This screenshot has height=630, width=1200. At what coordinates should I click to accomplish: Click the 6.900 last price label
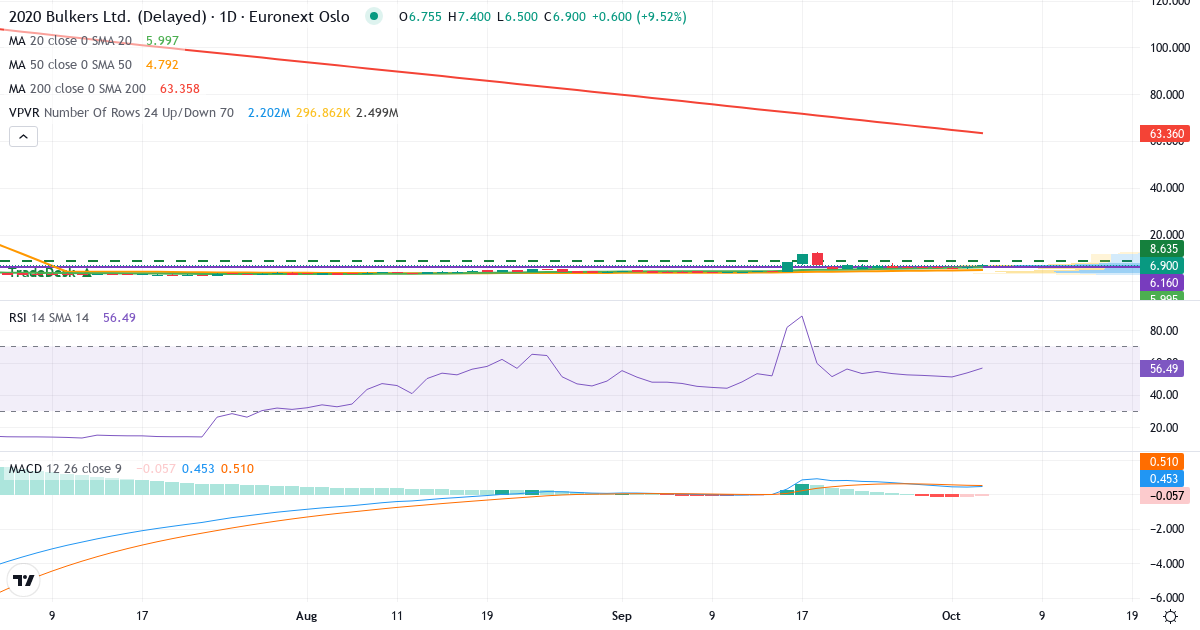pos(1161,266)
